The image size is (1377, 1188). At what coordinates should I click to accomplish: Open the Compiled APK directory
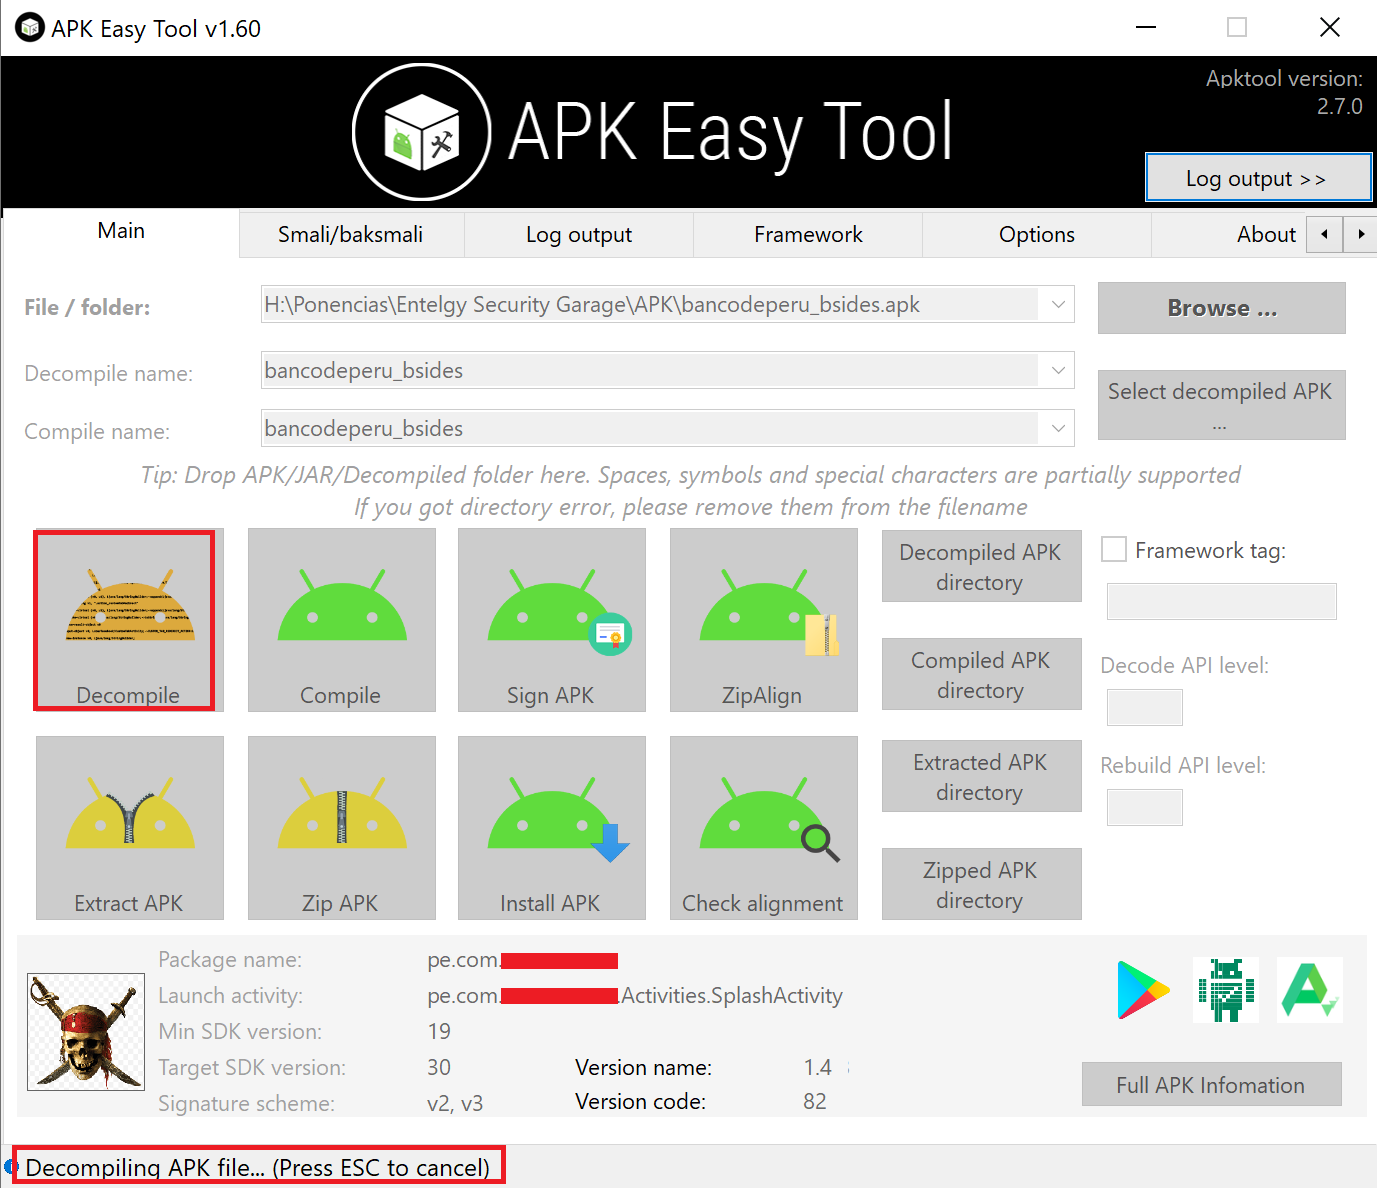(981, 675)
